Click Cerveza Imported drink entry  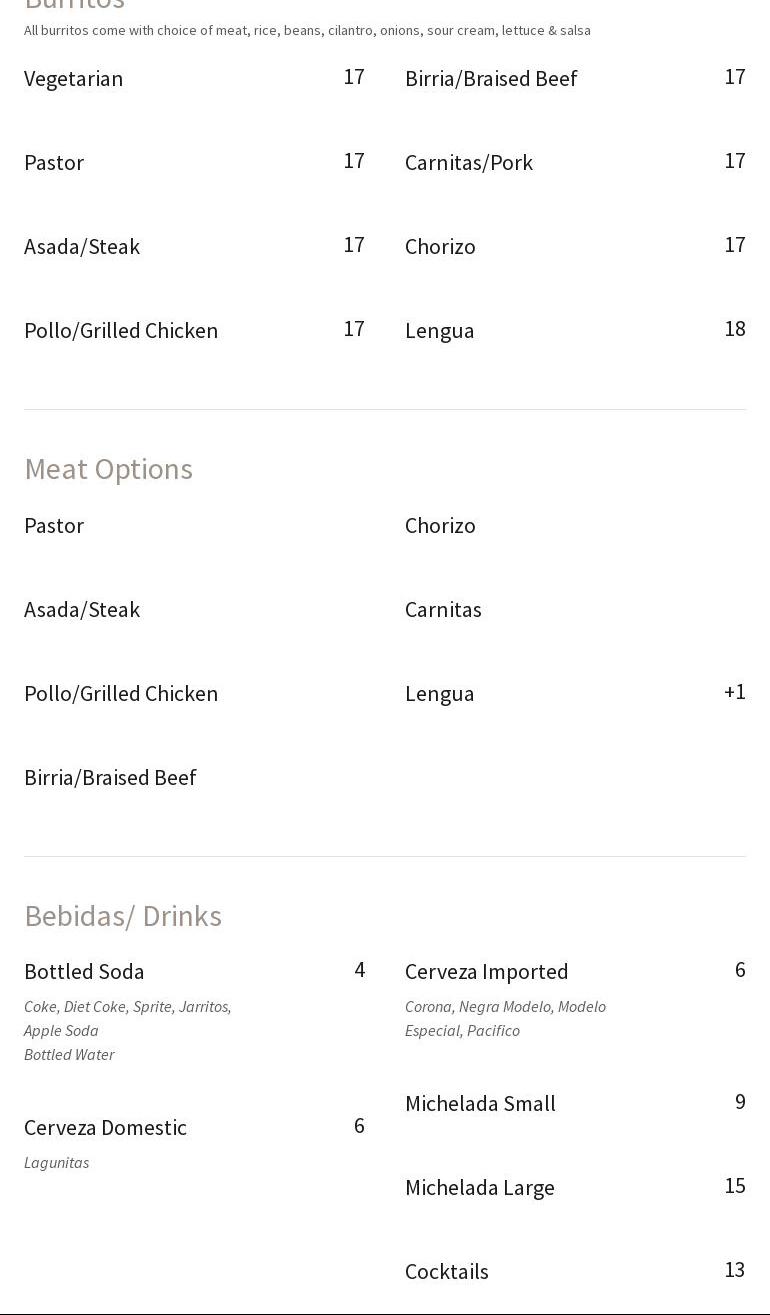click(x=486, y=972)
